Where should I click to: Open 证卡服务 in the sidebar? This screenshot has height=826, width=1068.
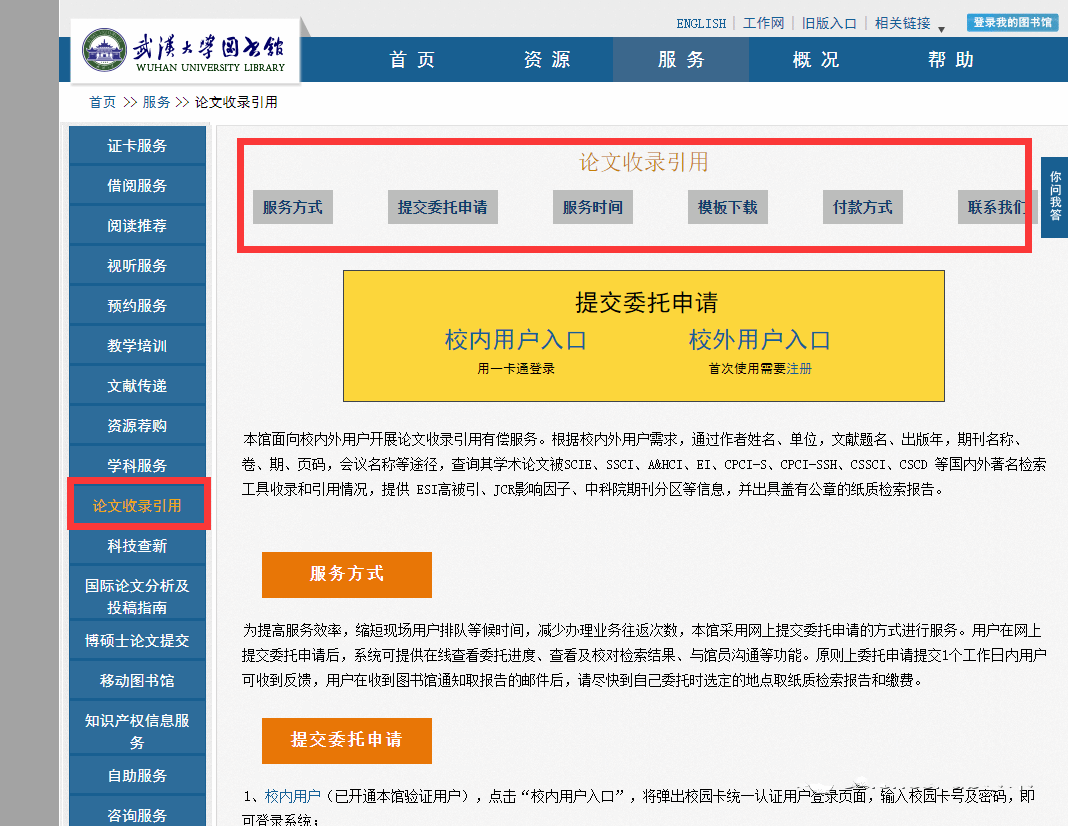(x=137, y=146)
